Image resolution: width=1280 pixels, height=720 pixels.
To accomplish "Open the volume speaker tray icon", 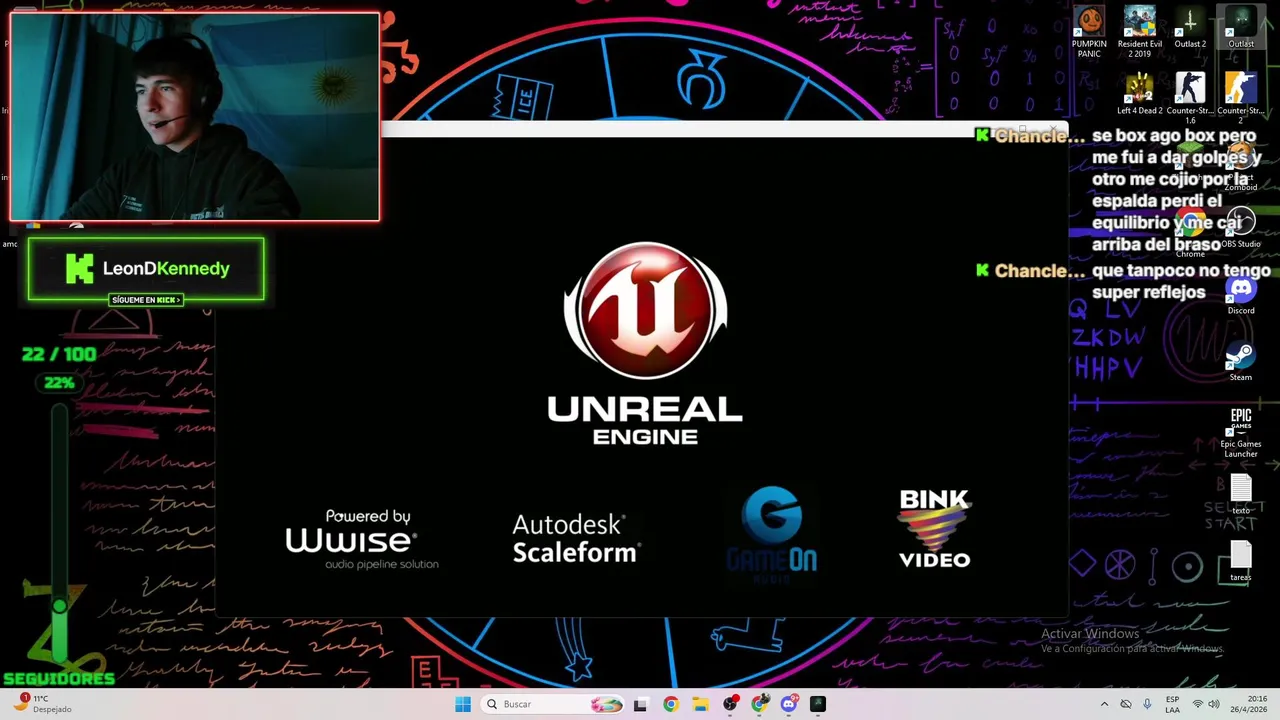I will [1214, 704].
